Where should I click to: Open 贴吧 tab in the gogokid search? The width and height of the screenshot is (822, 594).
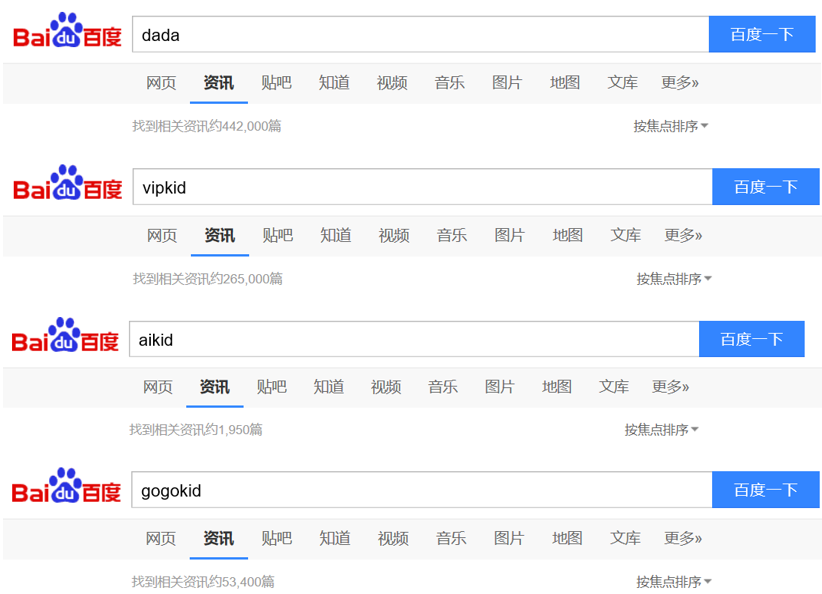277,538
